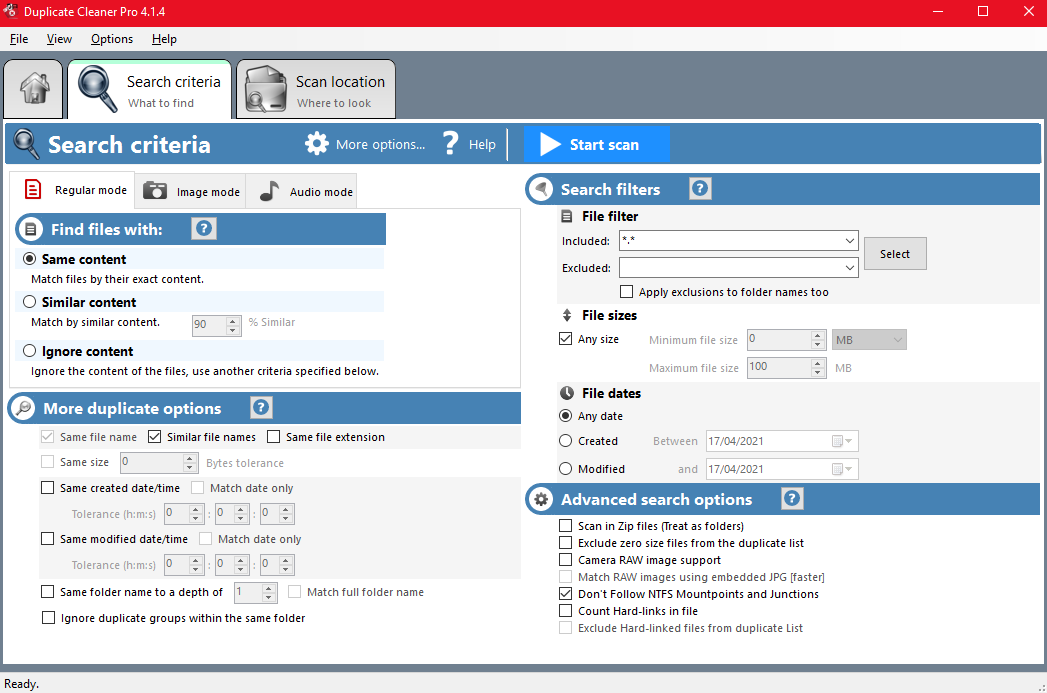Click the Search criteria header magnifier icon

click(x=27, y=144)
